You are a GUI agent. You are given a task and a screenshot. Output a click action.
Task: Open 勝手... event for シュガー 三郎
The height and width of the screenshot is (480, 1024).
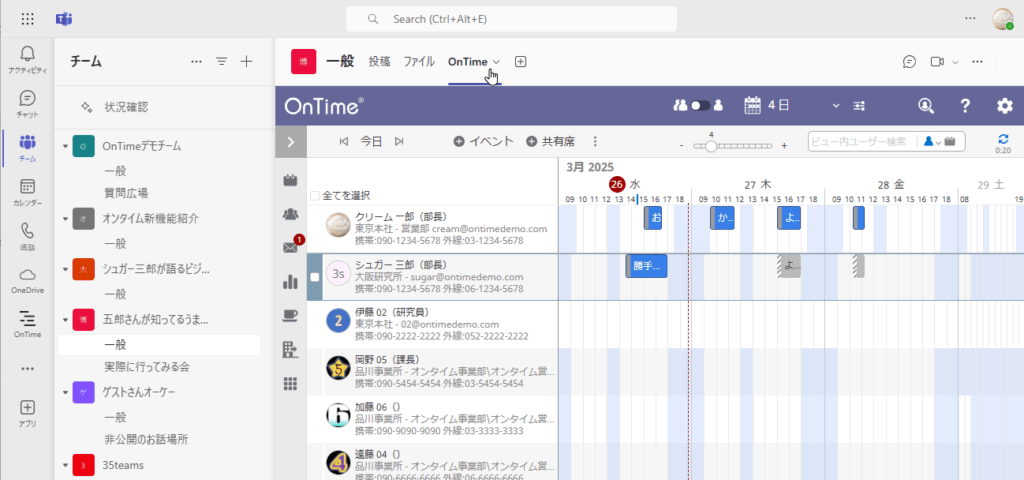click(647, 266)
